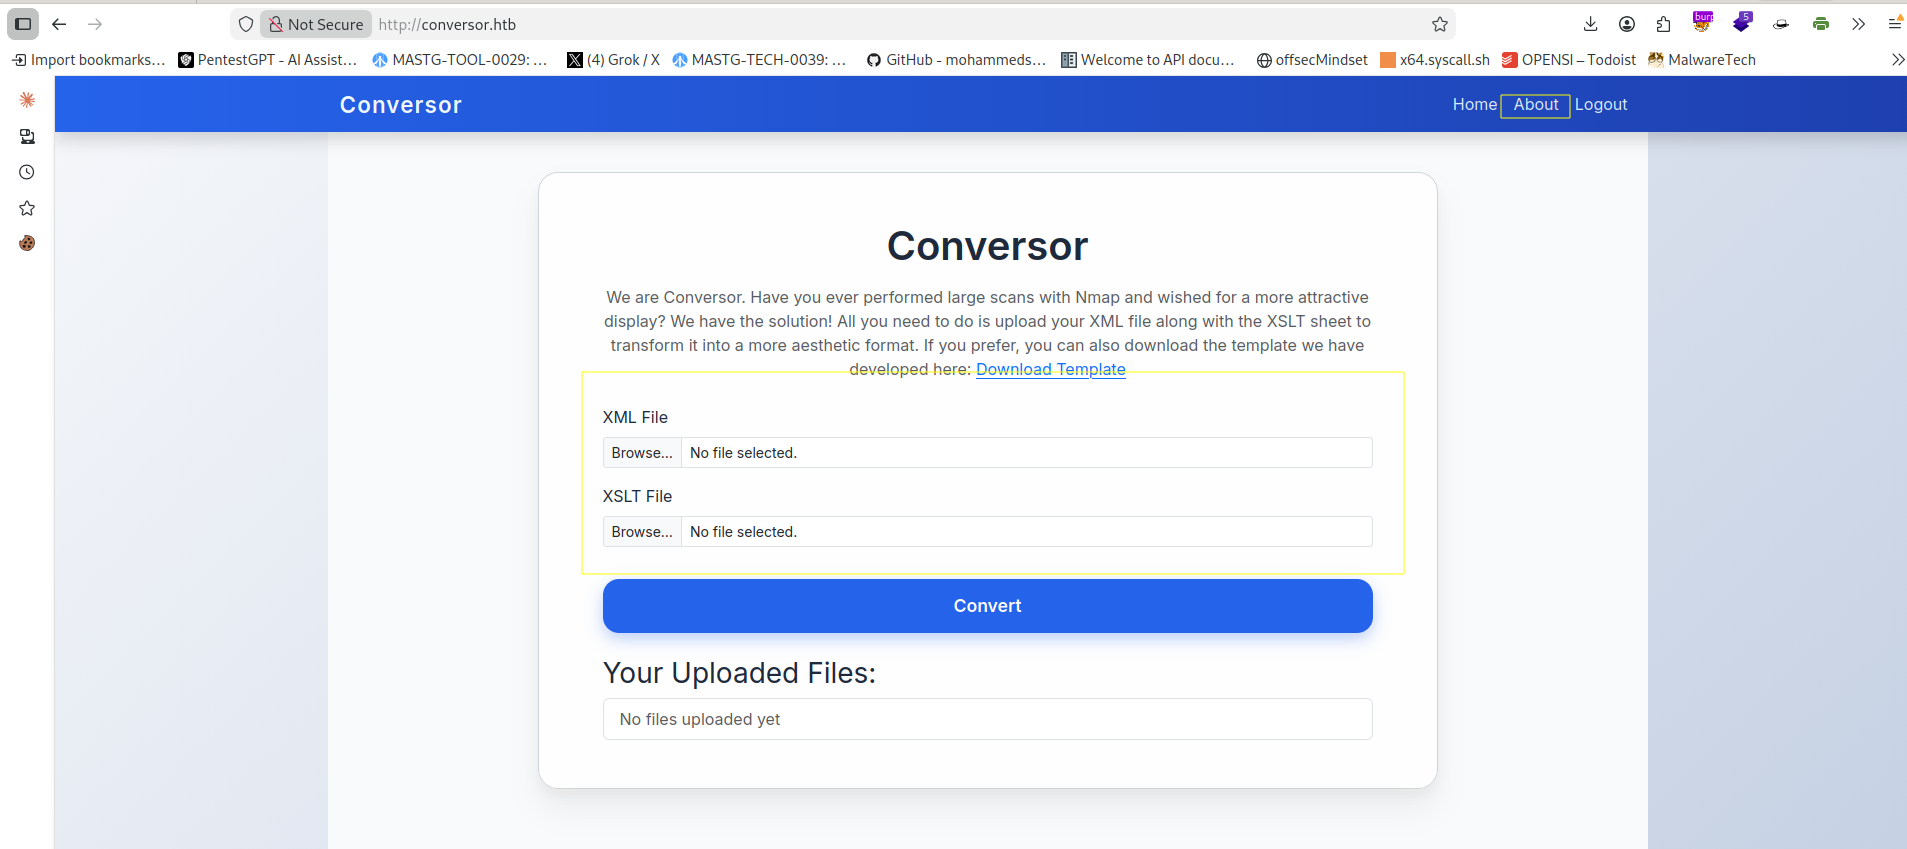Open the history clock sidebar icon
Screen dimensions: 1907x849
point(27,172)
